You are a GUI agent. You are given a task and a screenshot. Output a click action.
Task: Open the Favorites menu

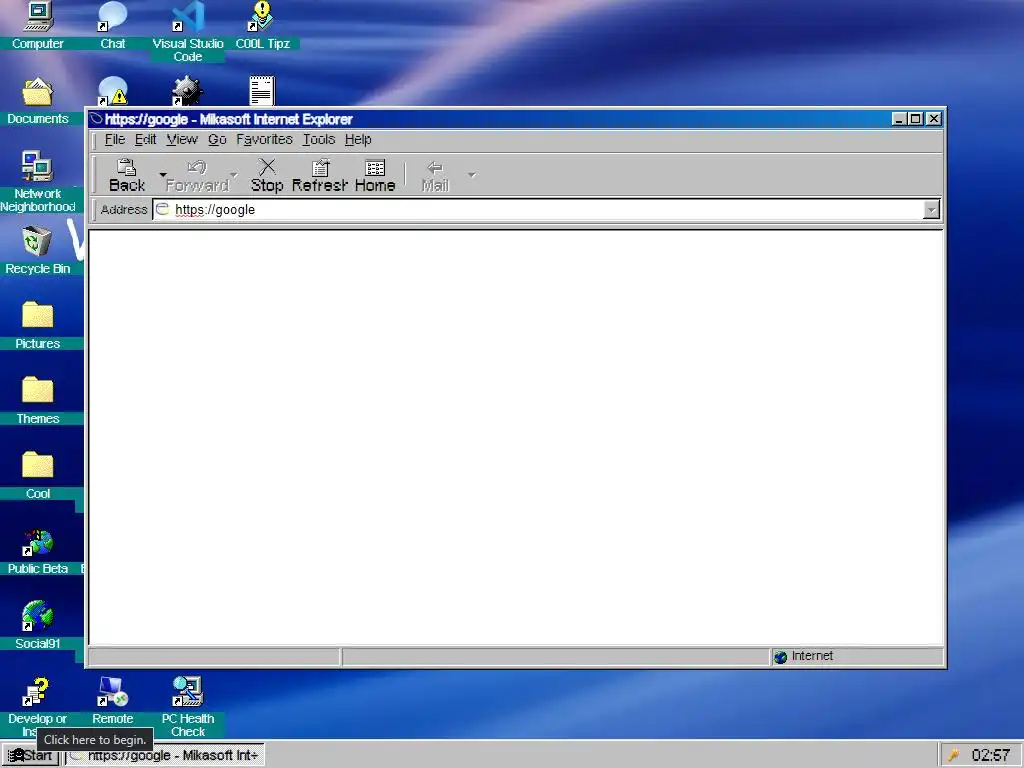tap(264, 139)
